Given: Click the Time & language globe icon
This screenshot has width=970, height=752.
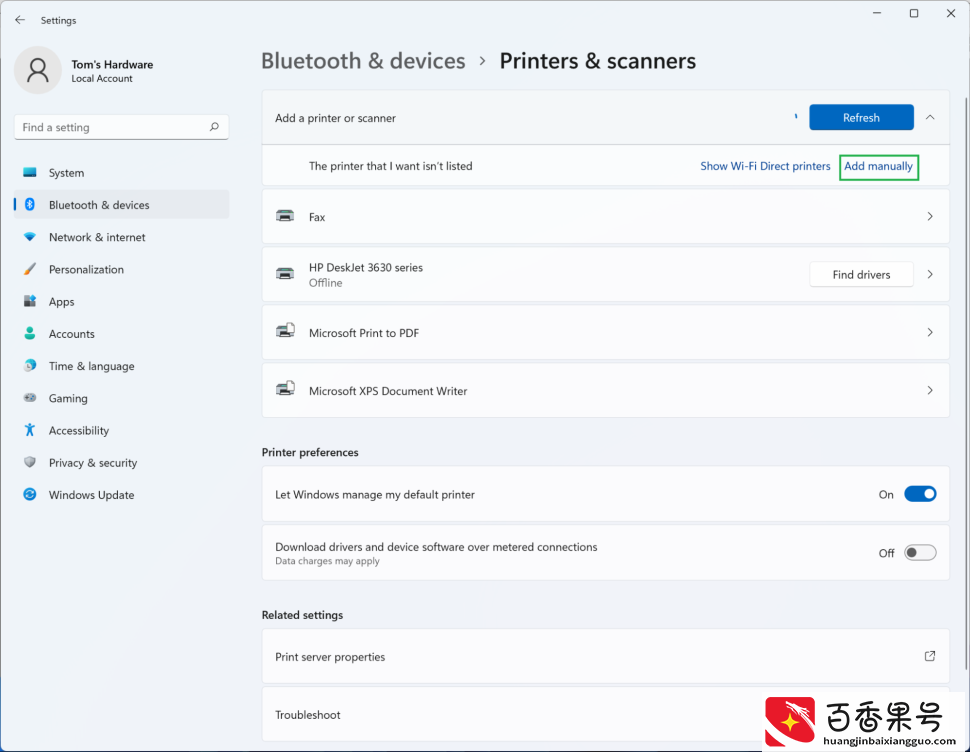Looking at the screenshot, I should (30, 365).
